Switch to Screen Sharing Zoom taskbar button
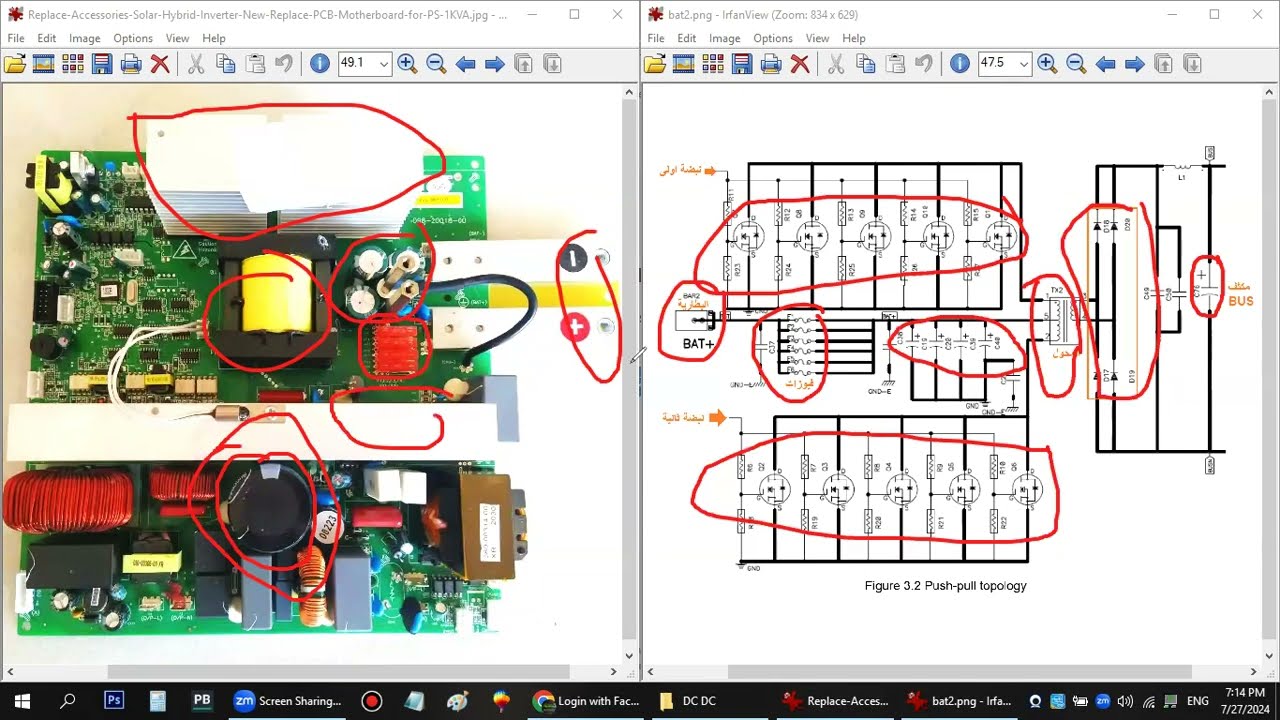This screenshot has height=720, width=1280. point(288,701)
